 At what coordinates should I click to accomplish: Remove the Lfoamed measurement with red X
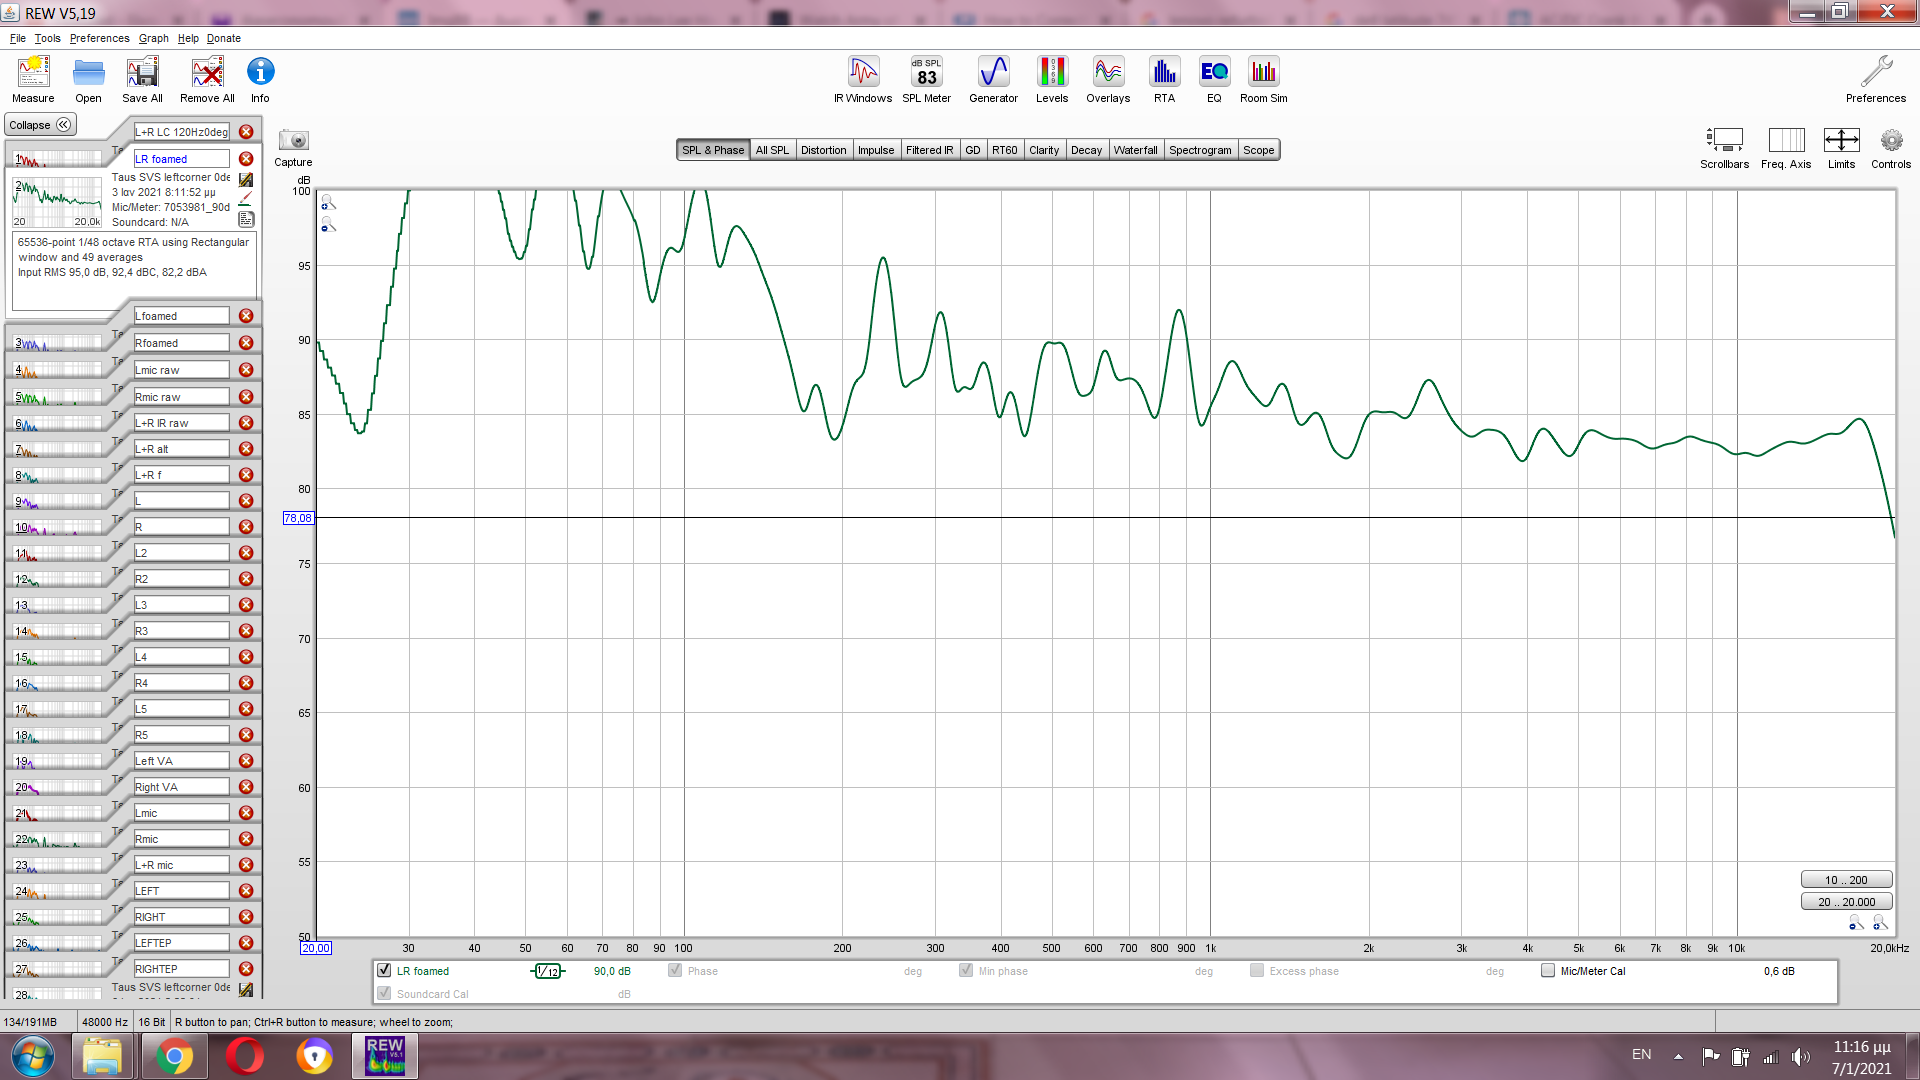(246, 316)
